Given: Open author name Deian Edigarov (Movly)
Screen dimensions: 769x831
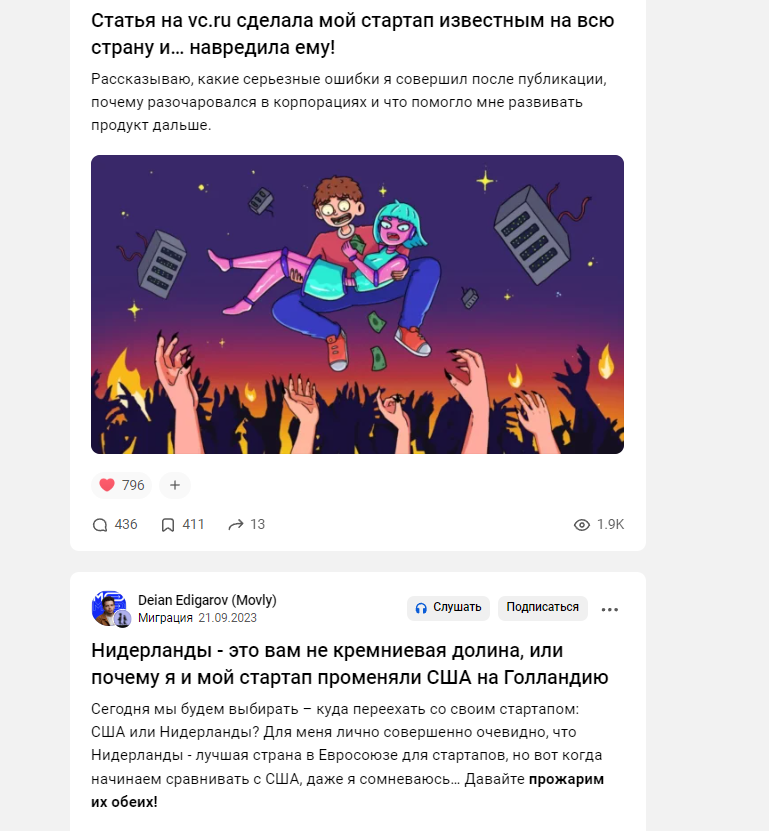Looking at the screenshot, I should click(207, 600).
